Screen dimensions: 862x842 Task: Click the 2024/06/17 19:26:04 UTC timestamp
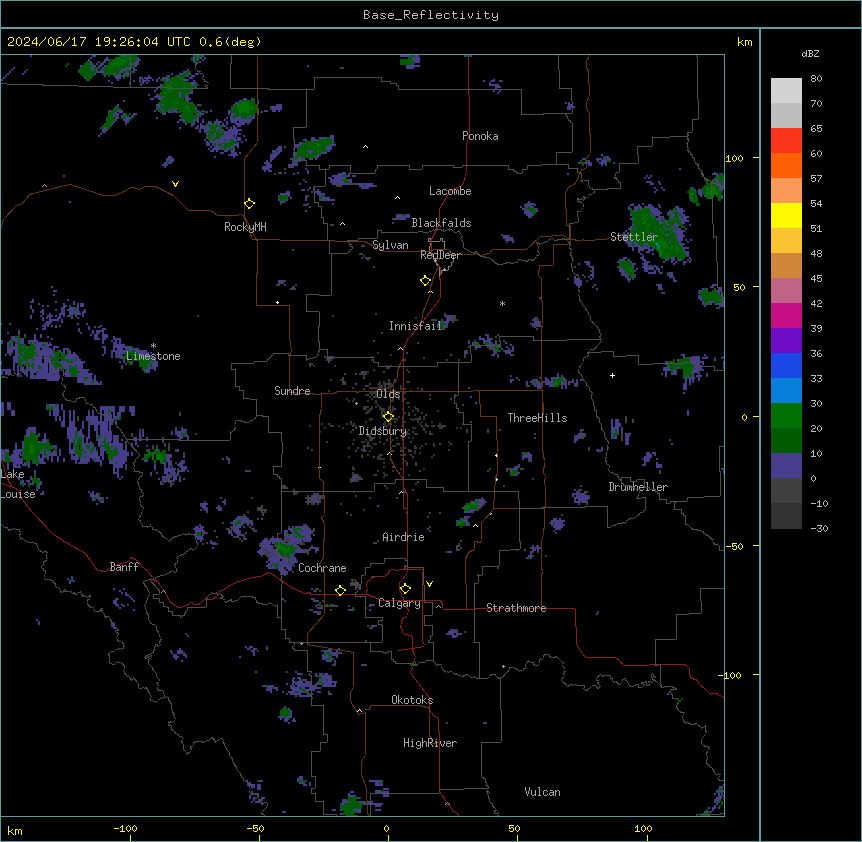click(x=99, y=42)
